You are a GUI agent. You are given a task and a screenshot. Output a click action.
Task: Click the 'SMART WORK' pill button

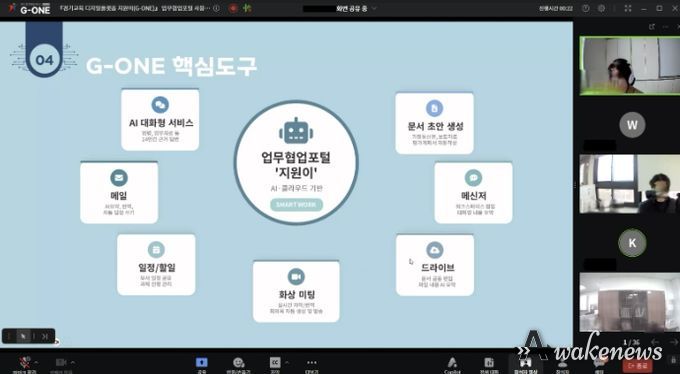pyautogui.click(x=297, y=205)
